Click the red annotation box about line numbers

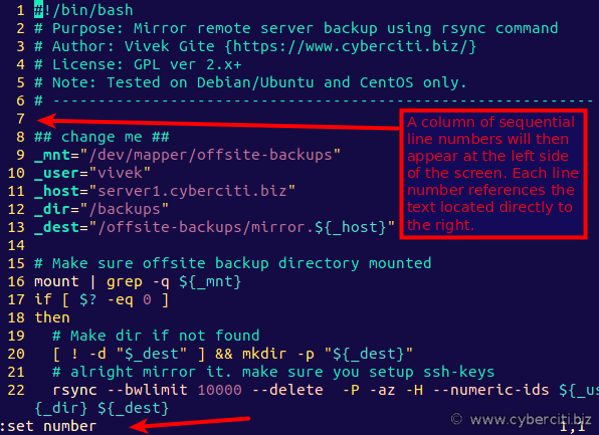(x=493, y=174)
